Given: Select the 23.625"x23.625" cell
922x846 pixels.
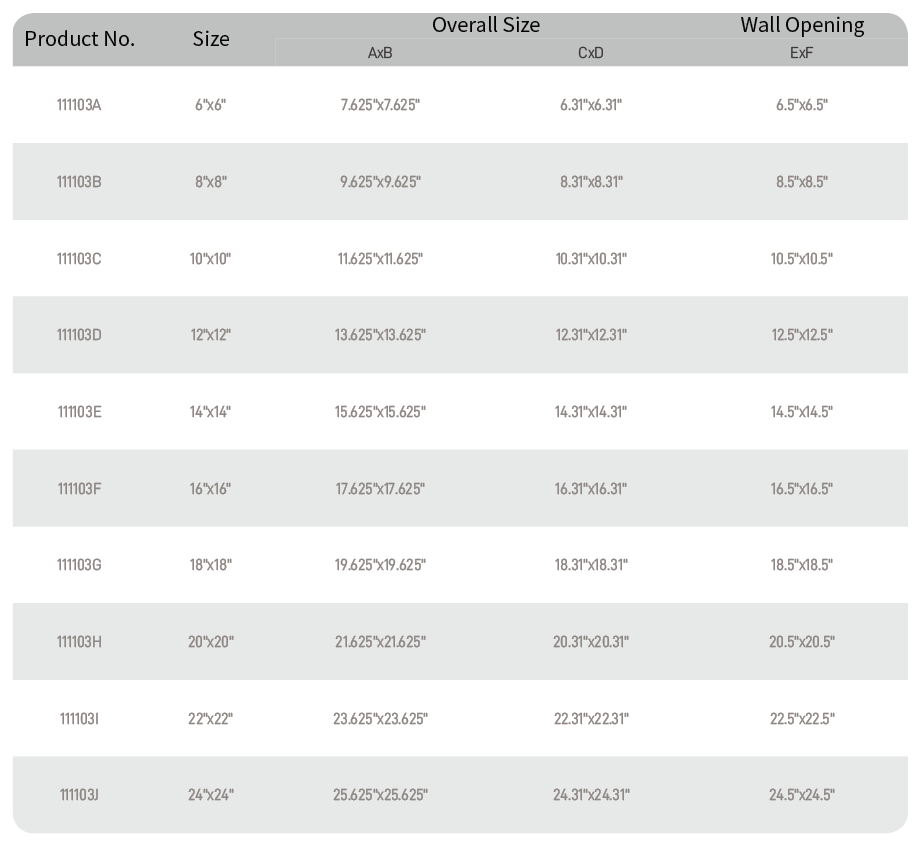Looking at the screenshot, I should click(x=380, y=719).
